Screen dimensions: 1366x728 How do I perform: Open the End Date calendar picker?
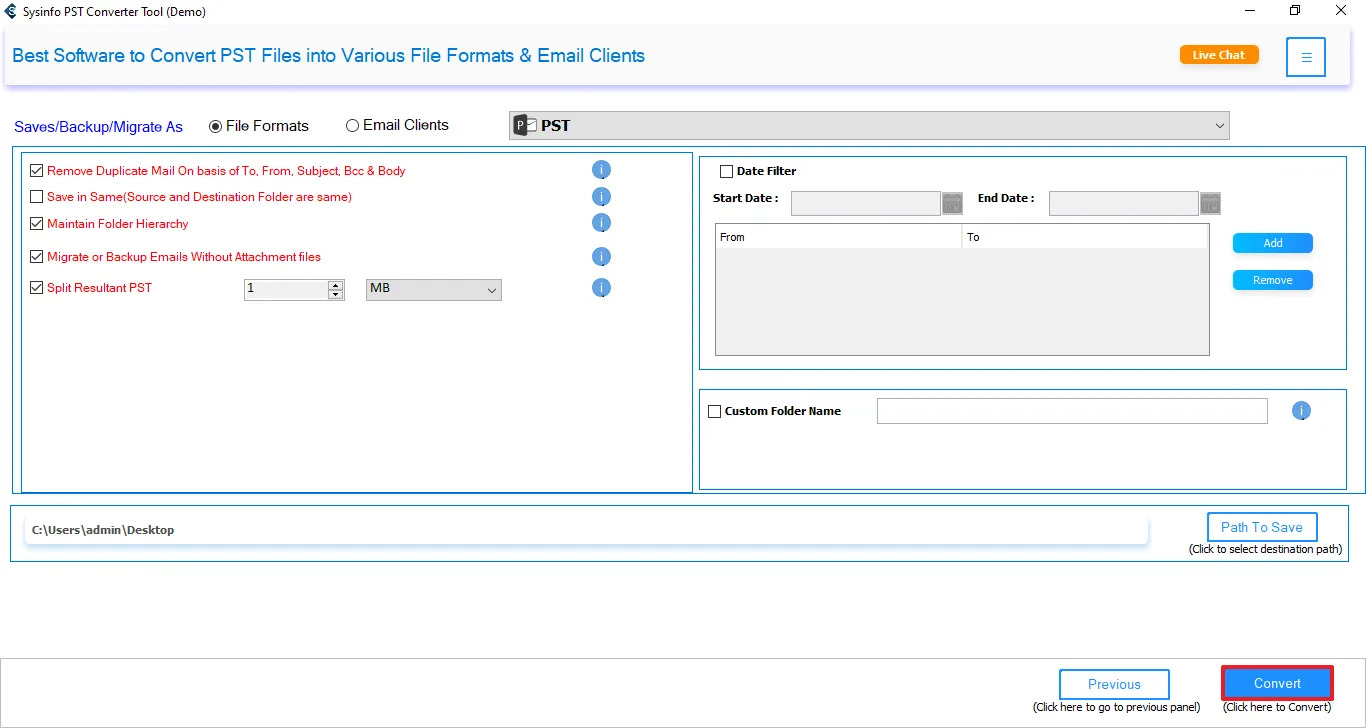click(x=1210, y=203)
